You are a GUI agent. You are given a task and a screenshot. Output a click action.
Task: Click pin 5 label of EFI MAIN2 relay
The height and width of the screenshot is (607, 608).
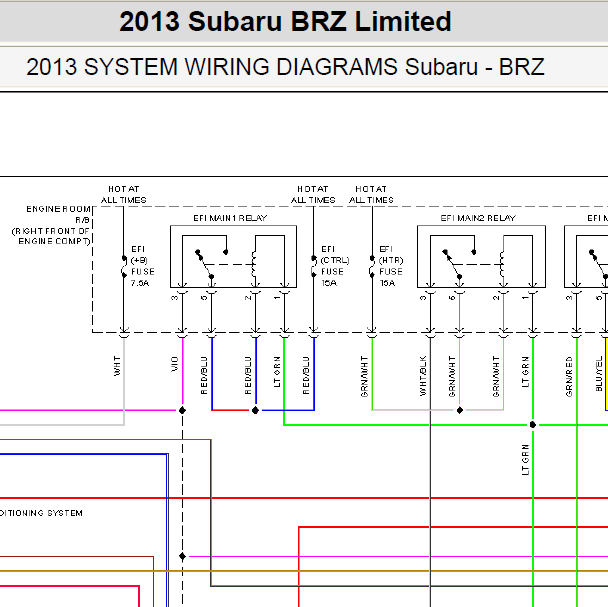click(452, 297)
